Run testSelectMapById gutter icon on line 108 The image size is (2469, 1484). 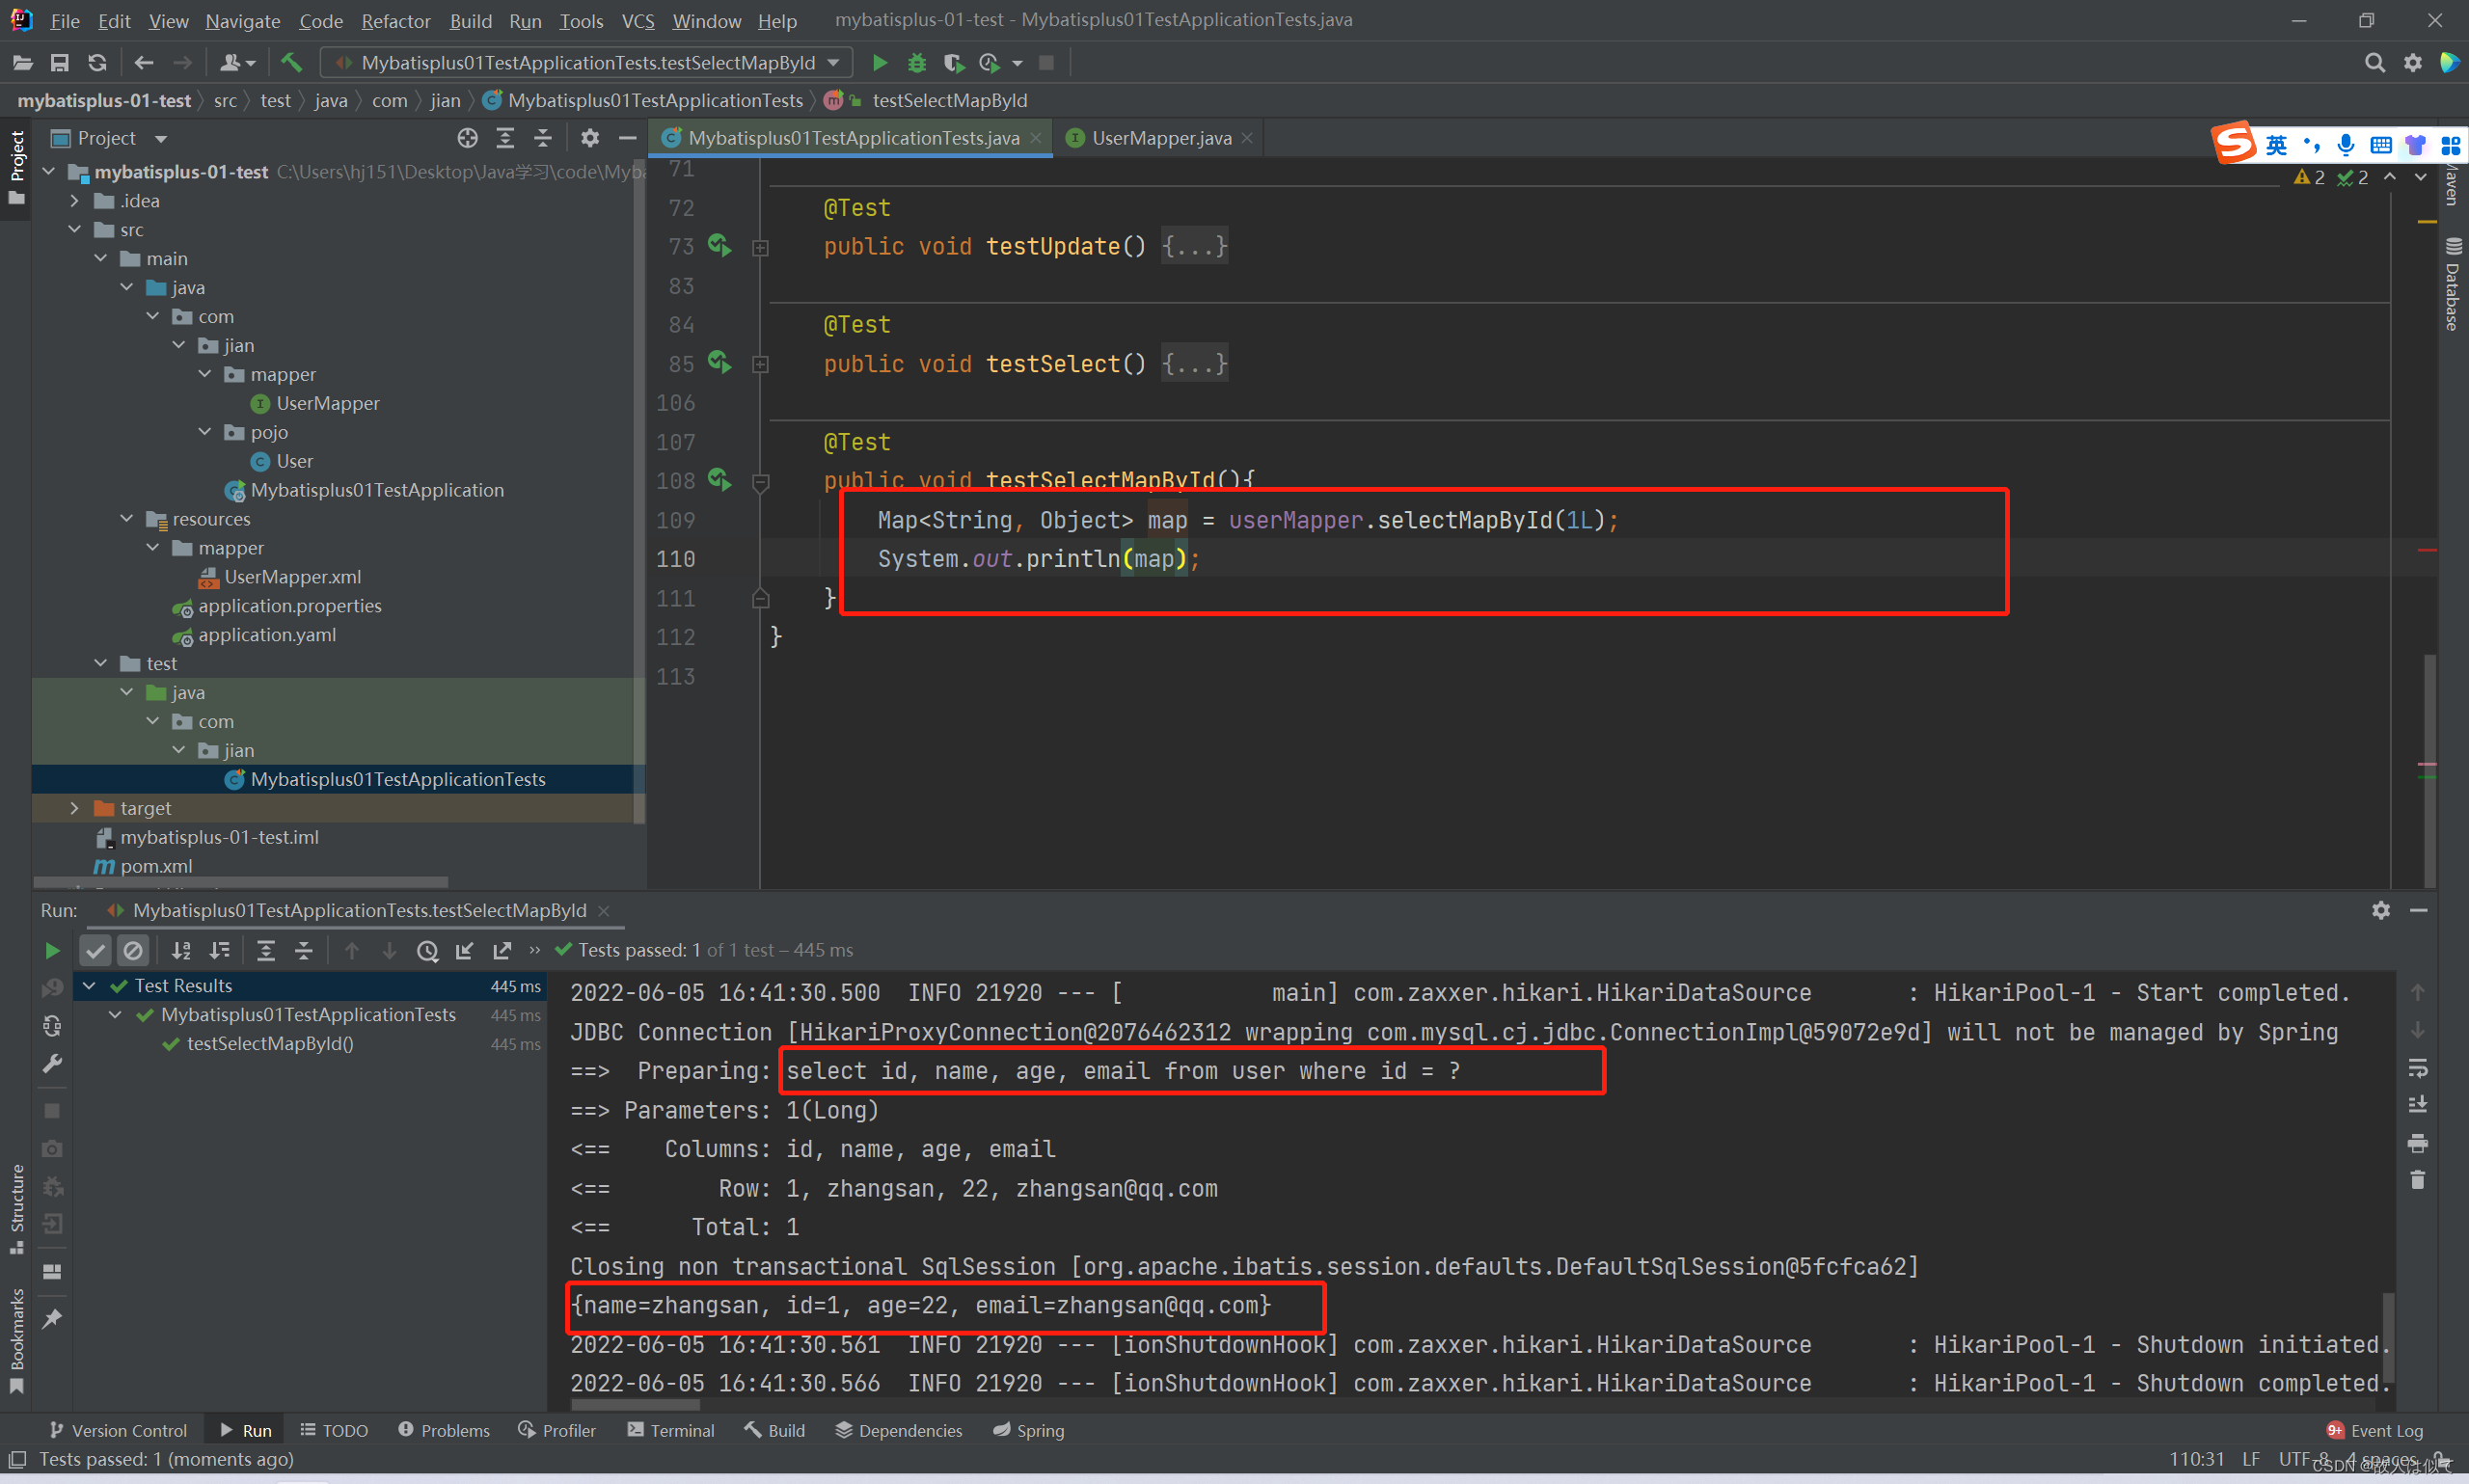pos(719,480)
